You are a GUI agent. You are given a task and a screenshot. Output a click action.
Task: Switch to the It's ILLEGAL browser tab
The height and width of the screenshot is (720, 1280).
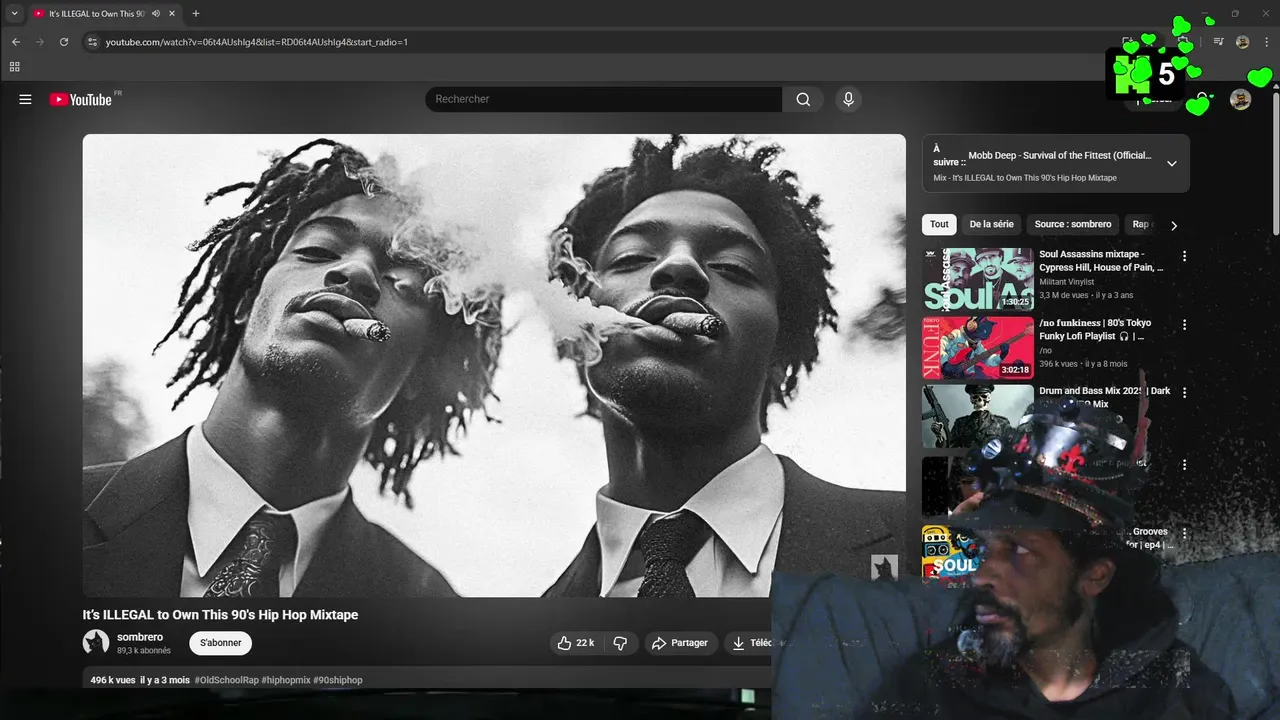(x=96, y=14)
